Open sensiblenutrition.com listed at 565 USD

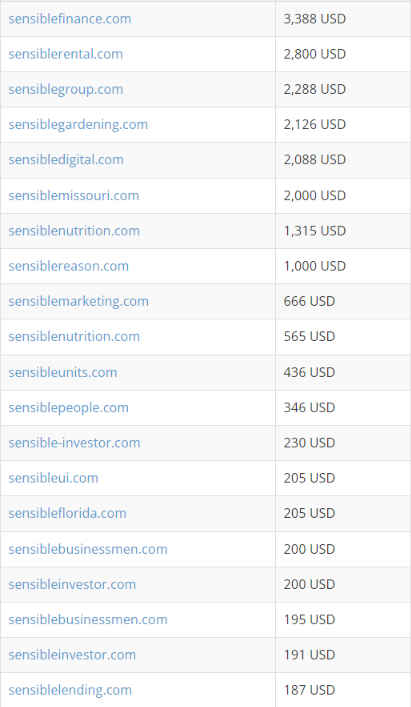tap(74, 336)
